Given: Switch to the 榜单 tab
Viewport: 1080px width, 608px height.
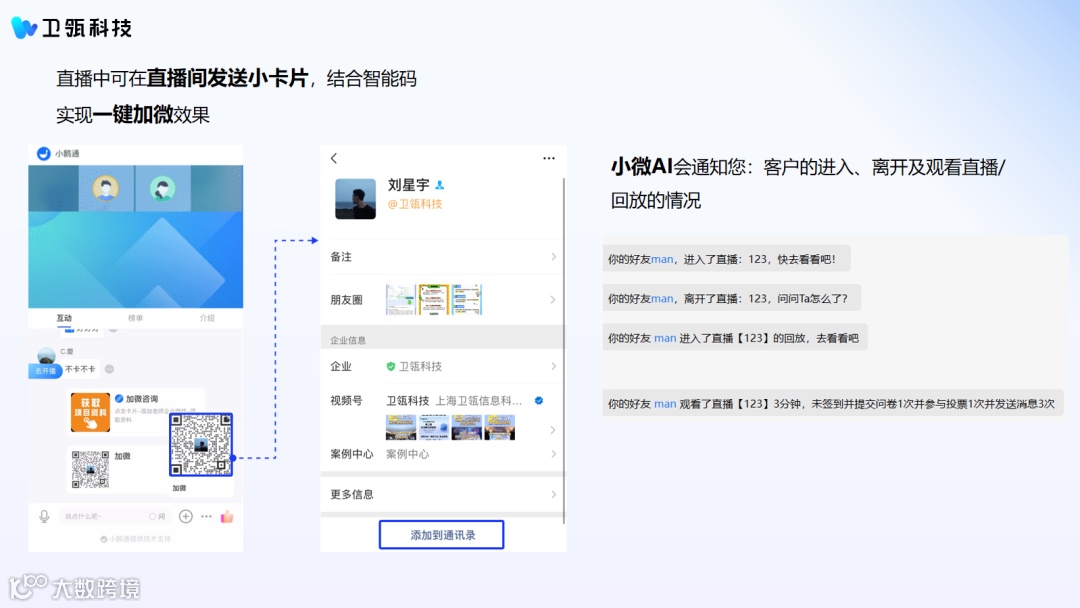Looking at the screenshot, I should pyautogui.click(x=136, y=318).
